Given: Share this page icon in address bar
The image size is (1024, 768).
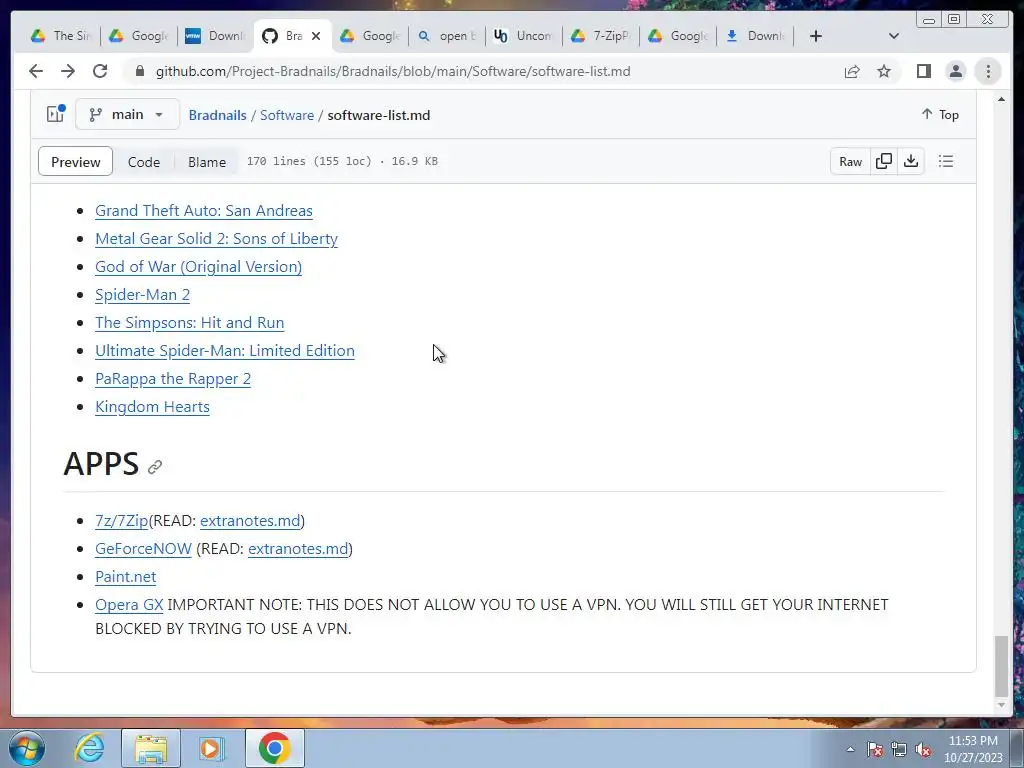Looking at the screenshot, I should click(852, 71).
